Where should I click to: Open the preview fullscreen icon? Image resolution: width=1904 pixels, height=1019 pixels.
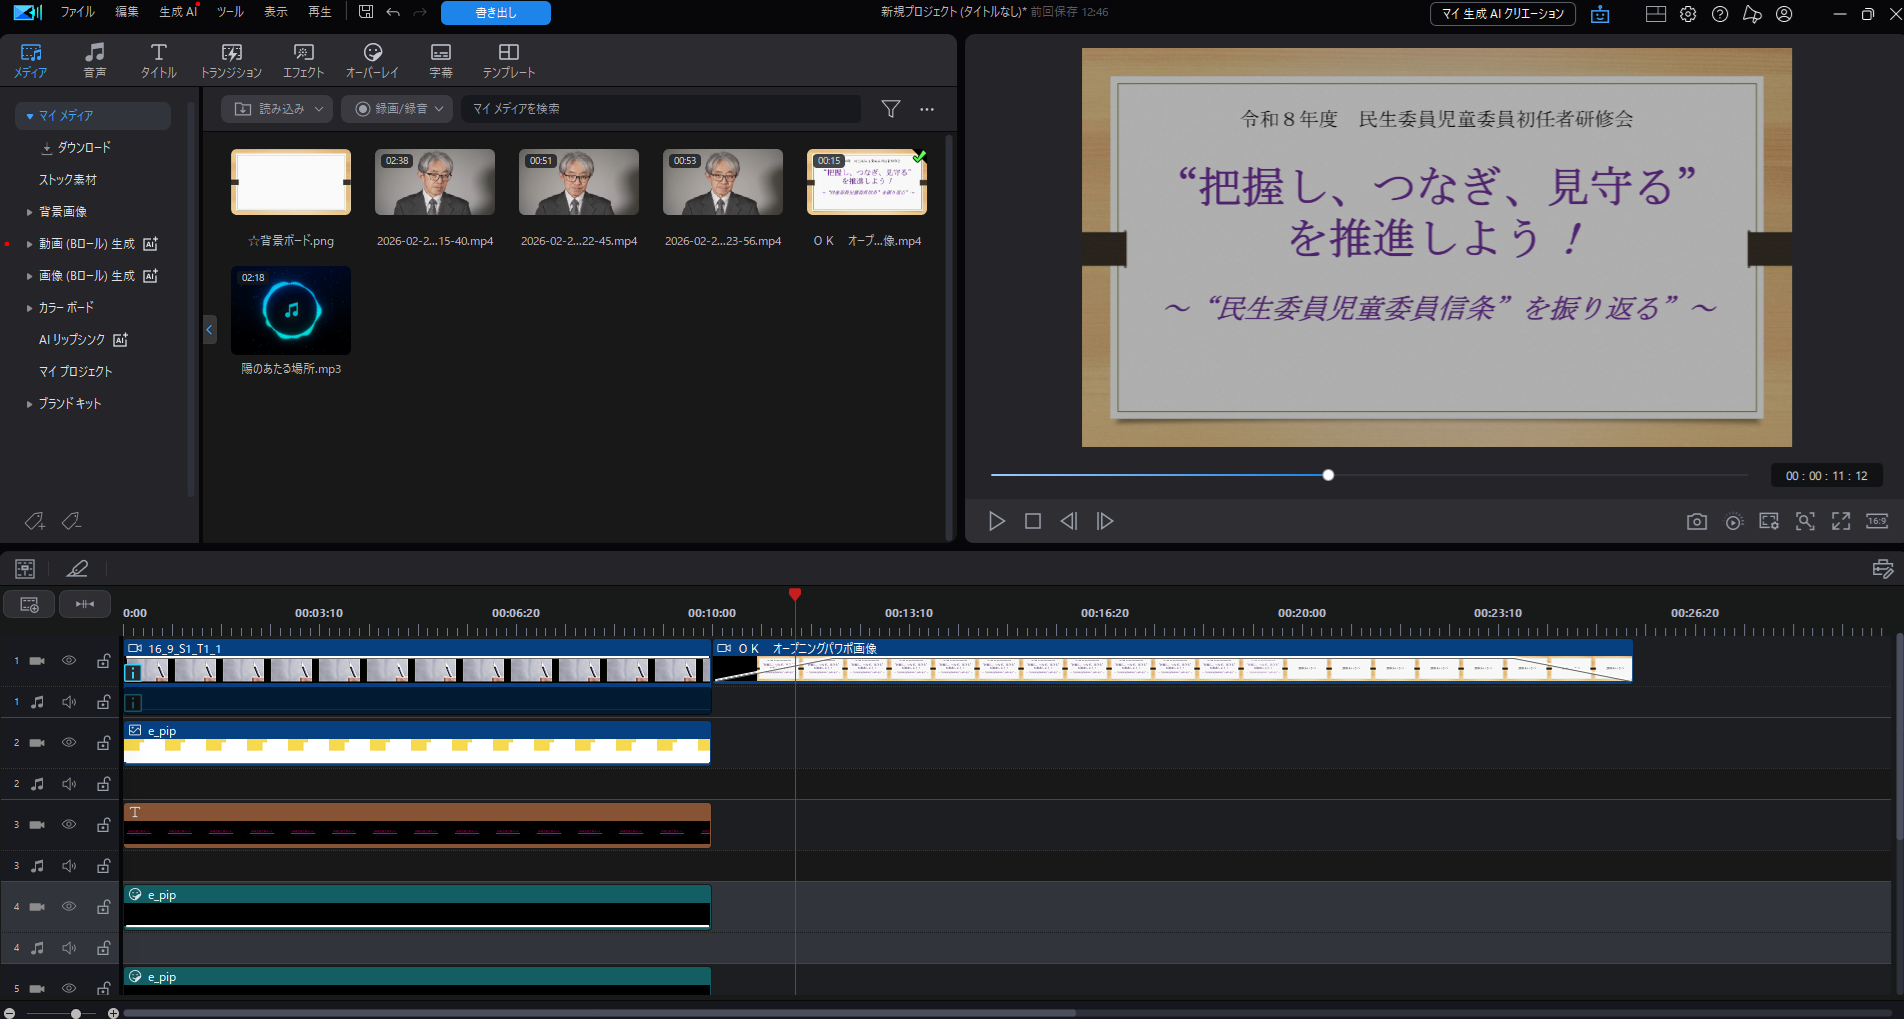pos(1840,521)
